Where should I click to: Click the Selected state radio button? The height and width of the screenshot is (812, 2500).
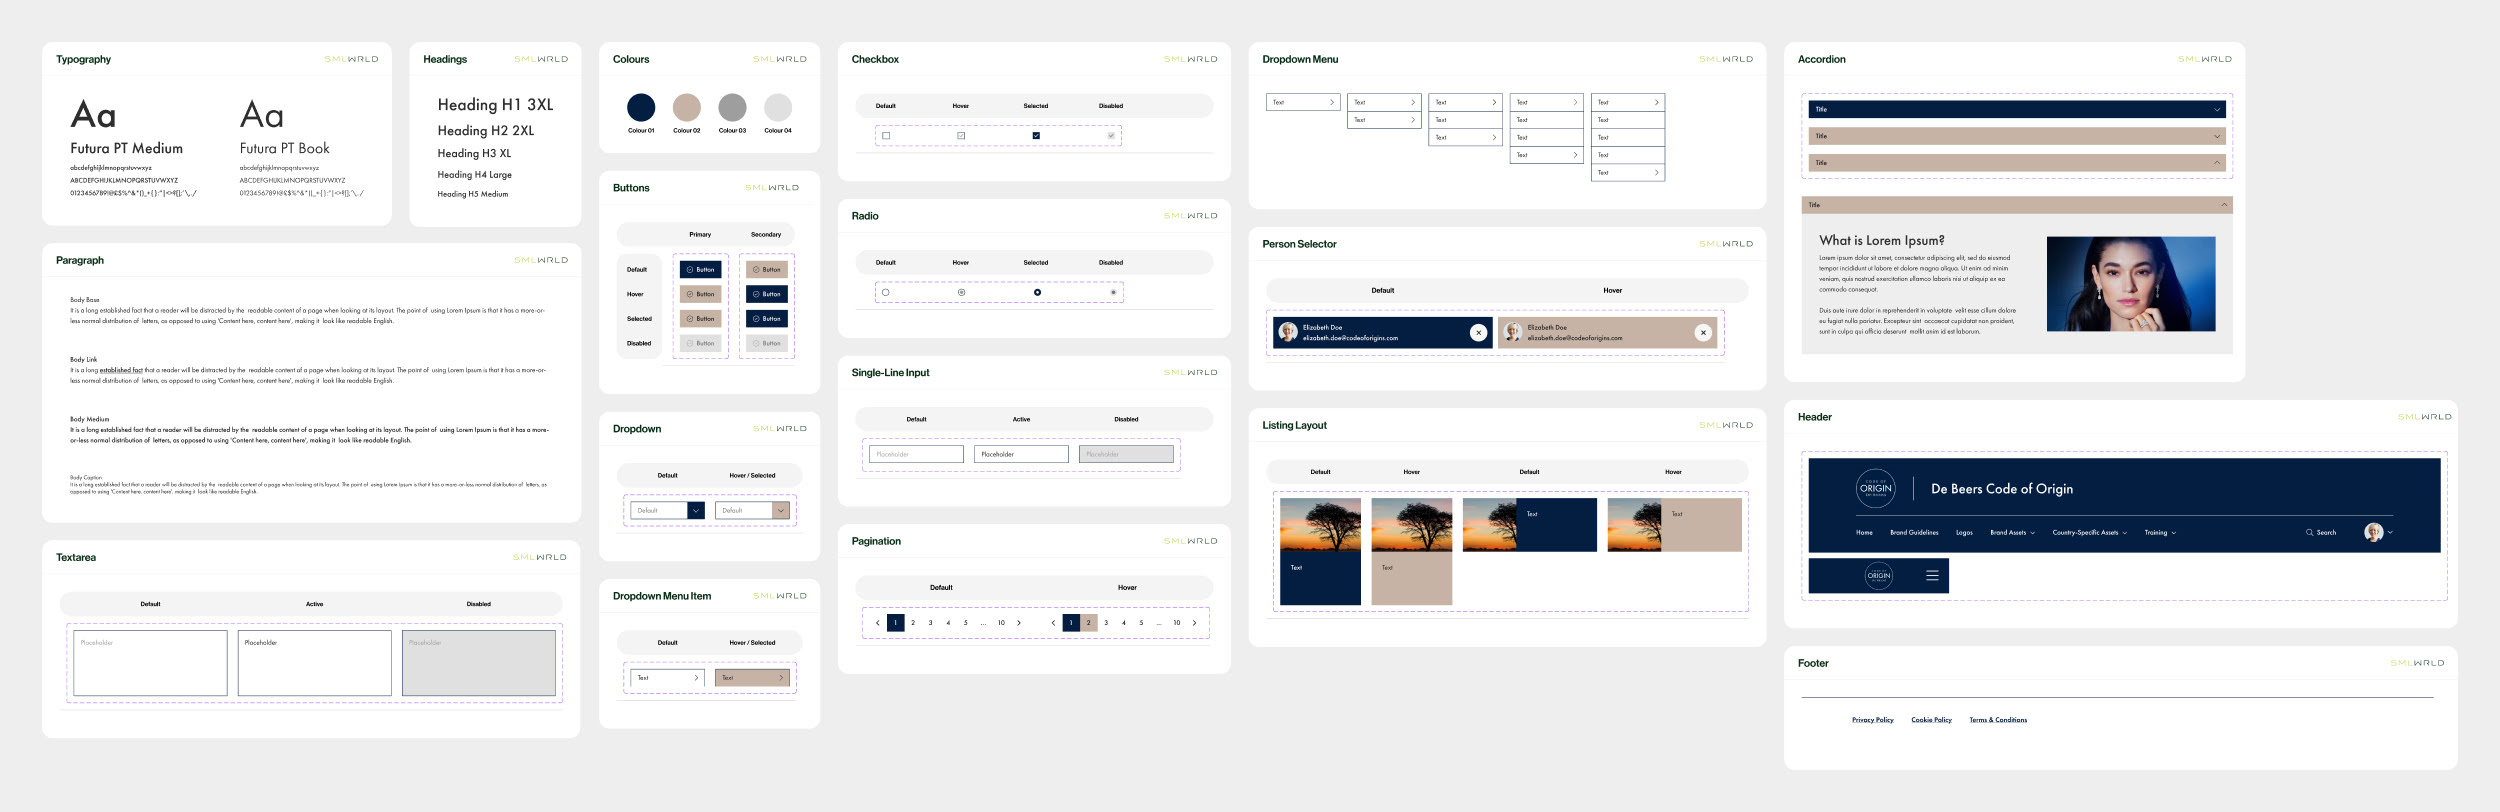point(1037,293)
